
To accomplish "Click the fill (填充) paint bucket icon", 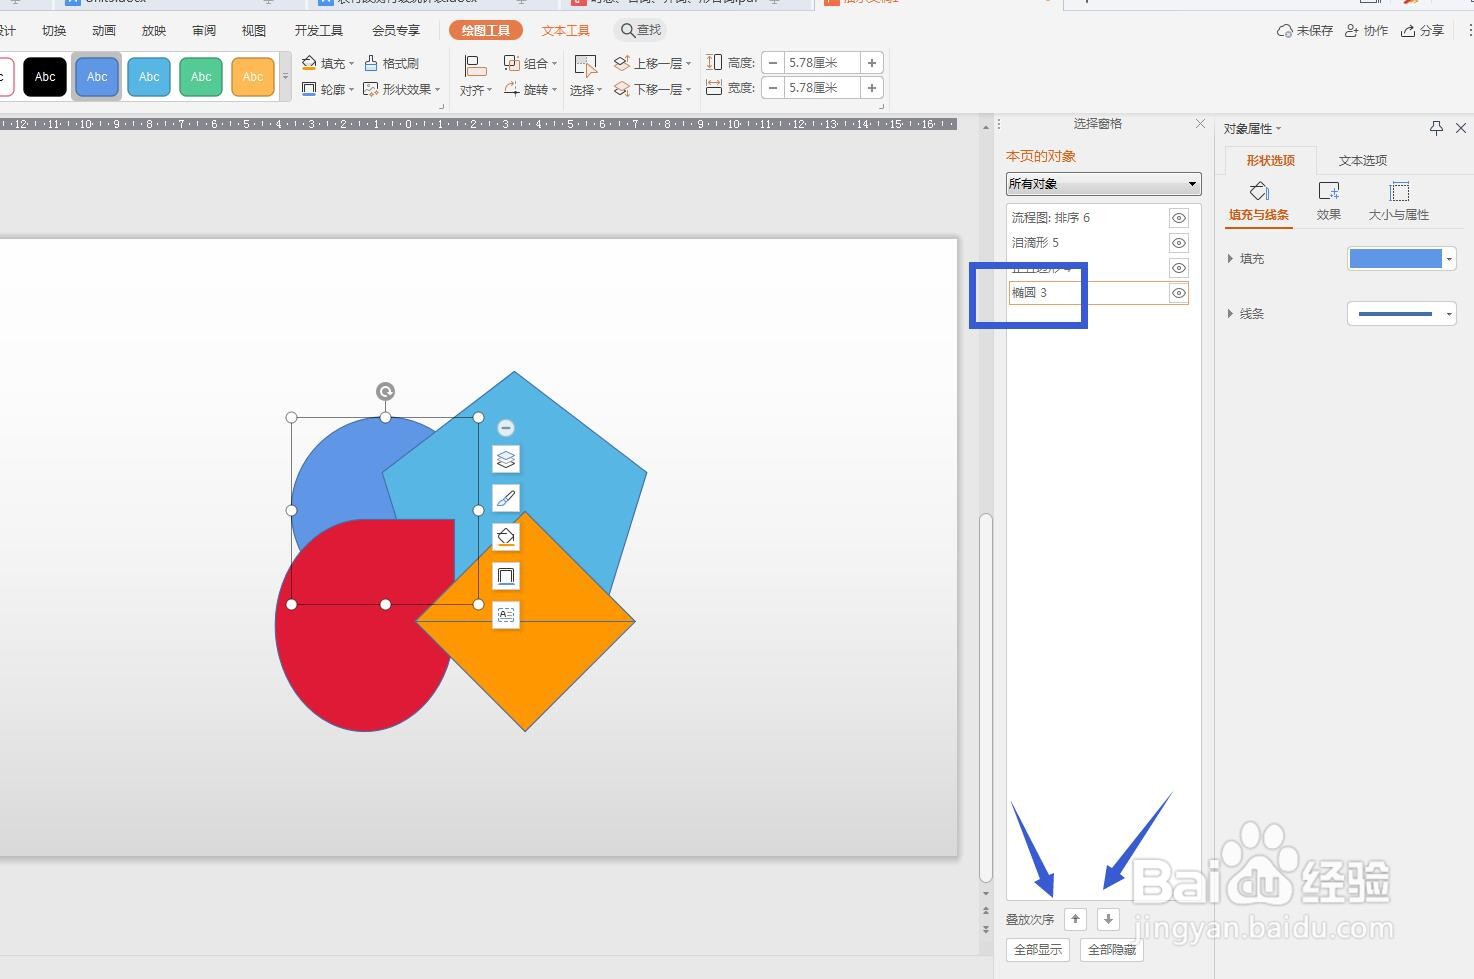I will (x=309, y=63).
